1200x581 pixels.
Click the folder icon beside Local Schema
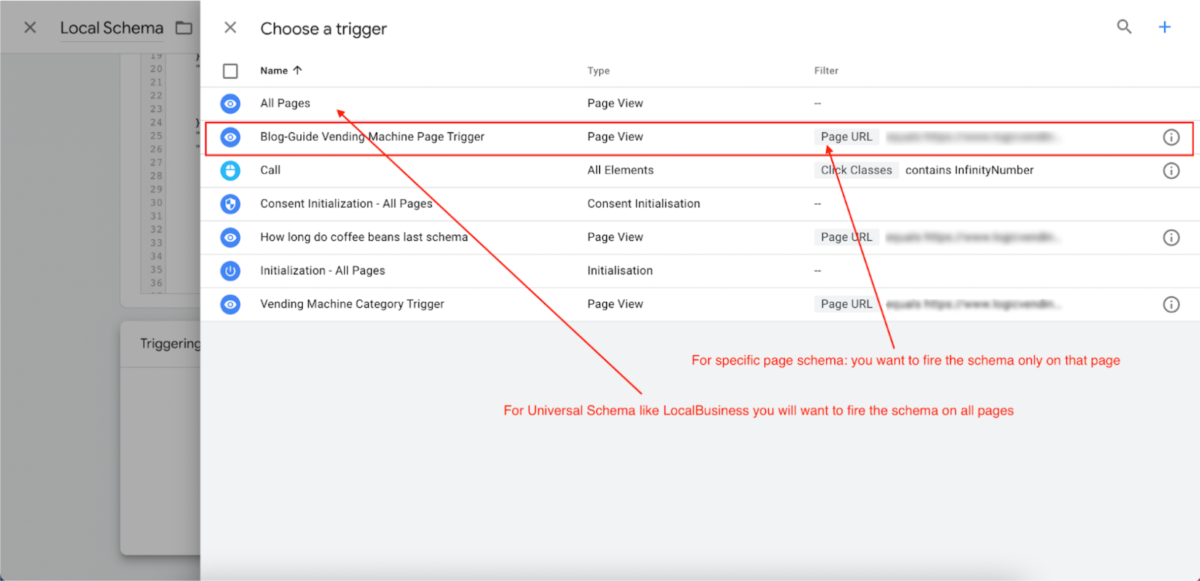(183, 28)
